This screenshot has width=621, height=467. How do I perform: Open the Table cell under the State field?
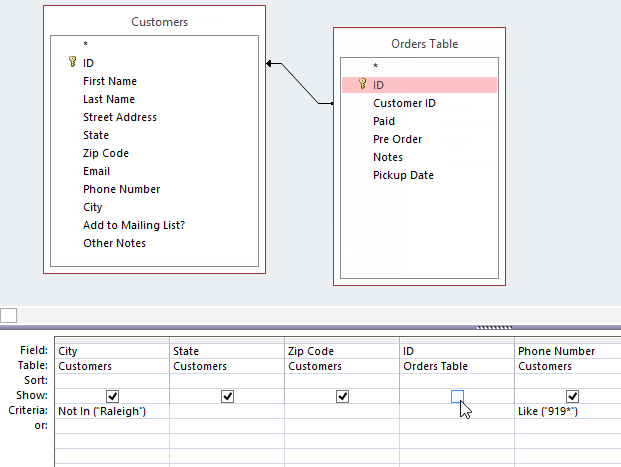227,366
